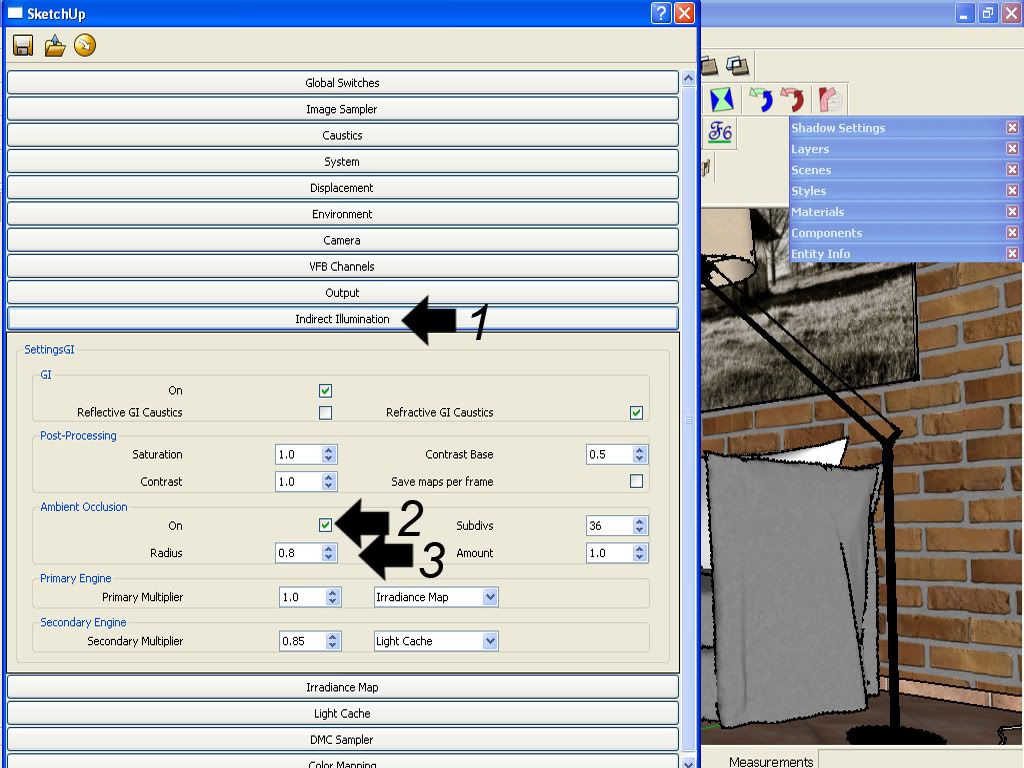Open the Shadow Settings panel header

[x=905, y=127]
